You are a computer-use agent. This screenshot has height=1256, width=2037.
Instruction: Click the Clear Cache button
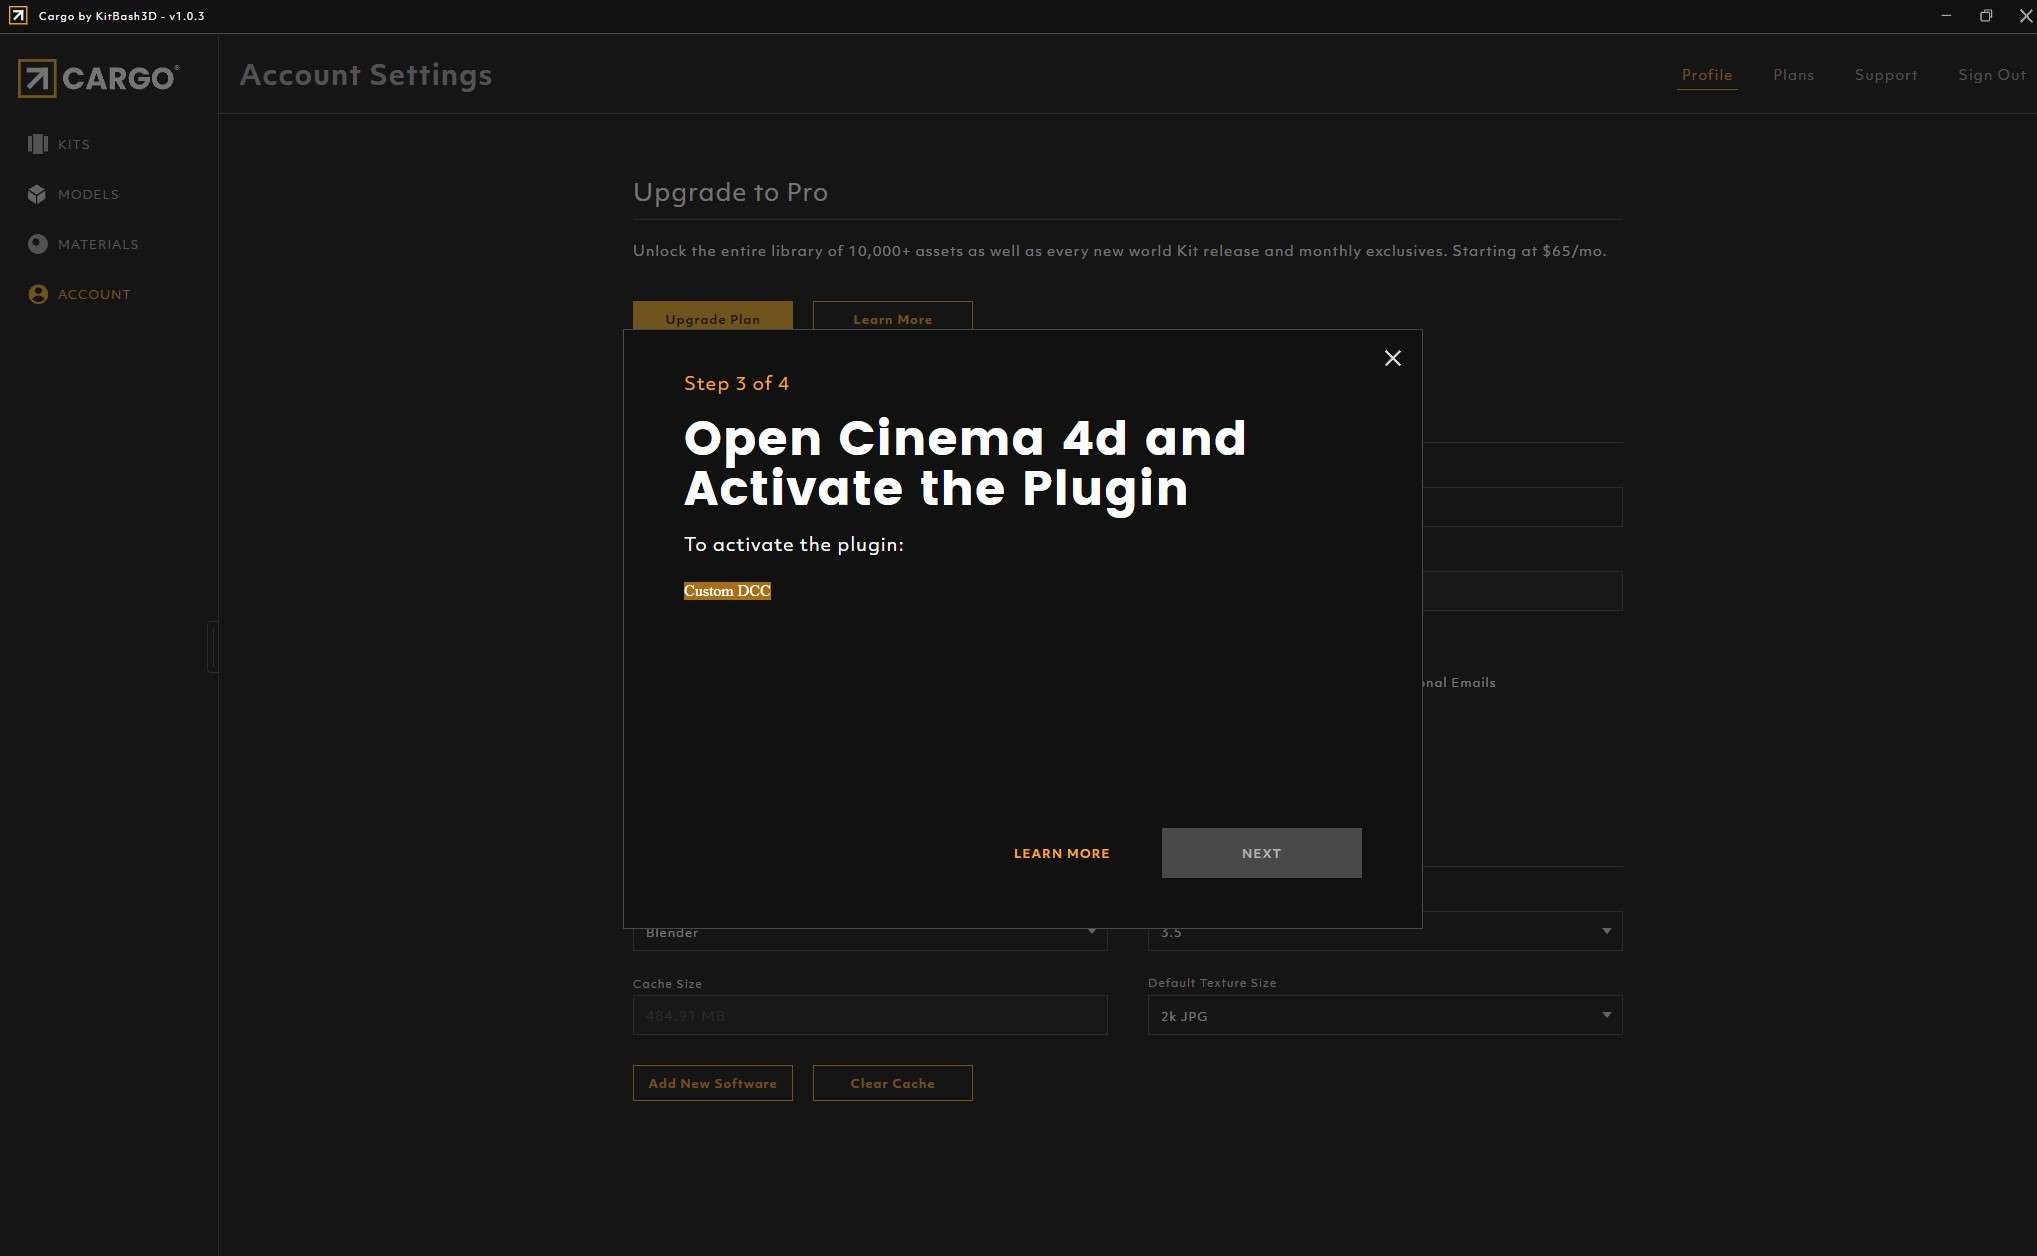point(892,1083)
